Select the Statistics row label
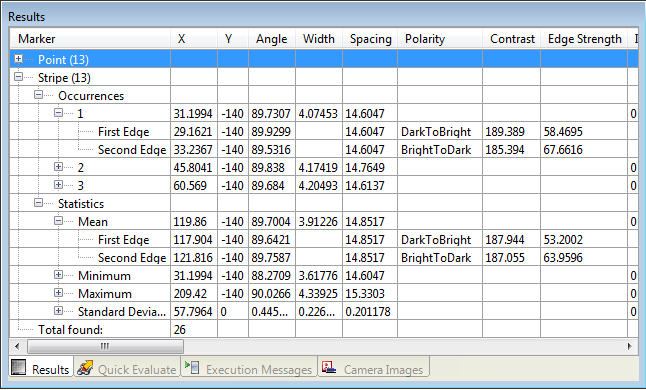 tap(81, 204)
